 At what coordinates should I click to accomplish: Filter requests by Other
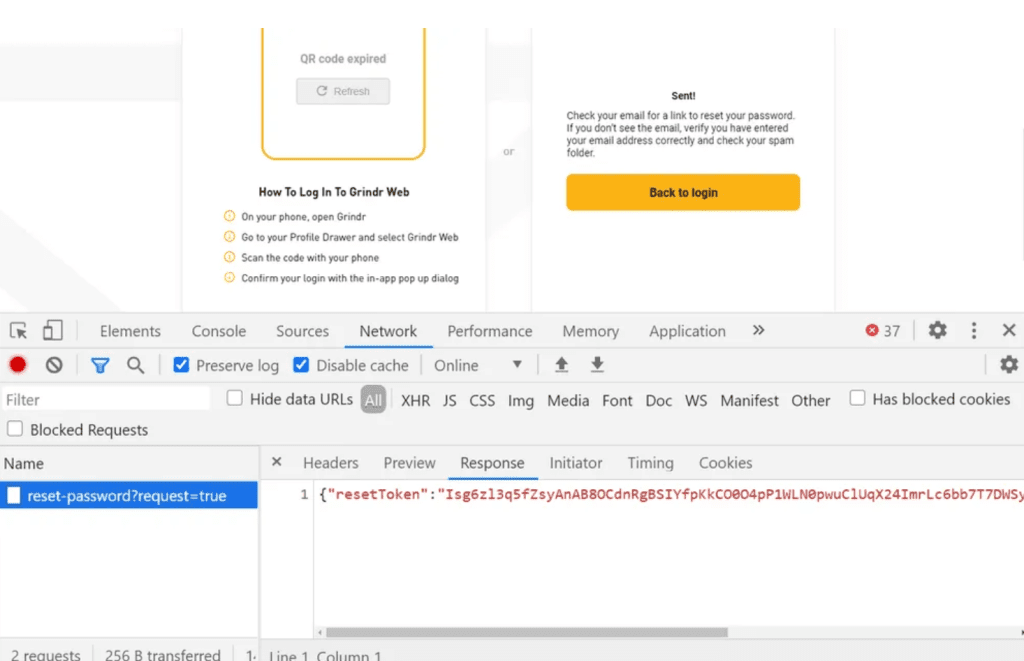(x=810, y=400)
